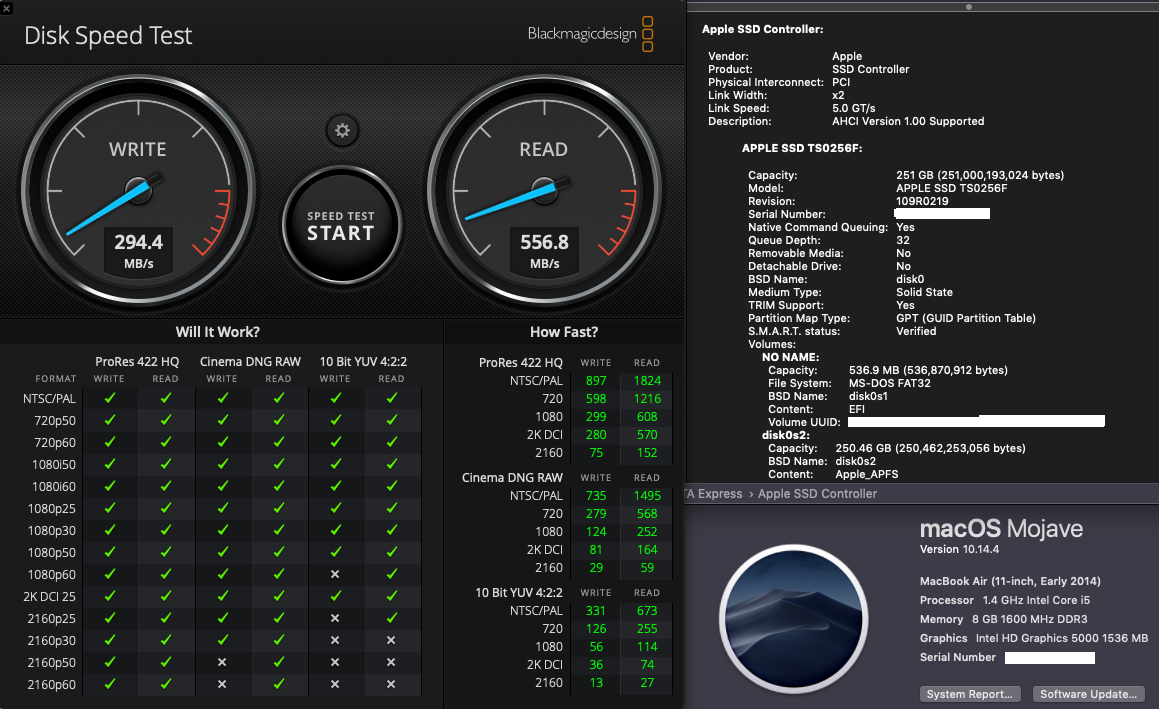Click the 2160p50 Cinema DNG RAW read checkmark
The width and height of the screenshot is (1159, 709).
(x=279, y=662)
